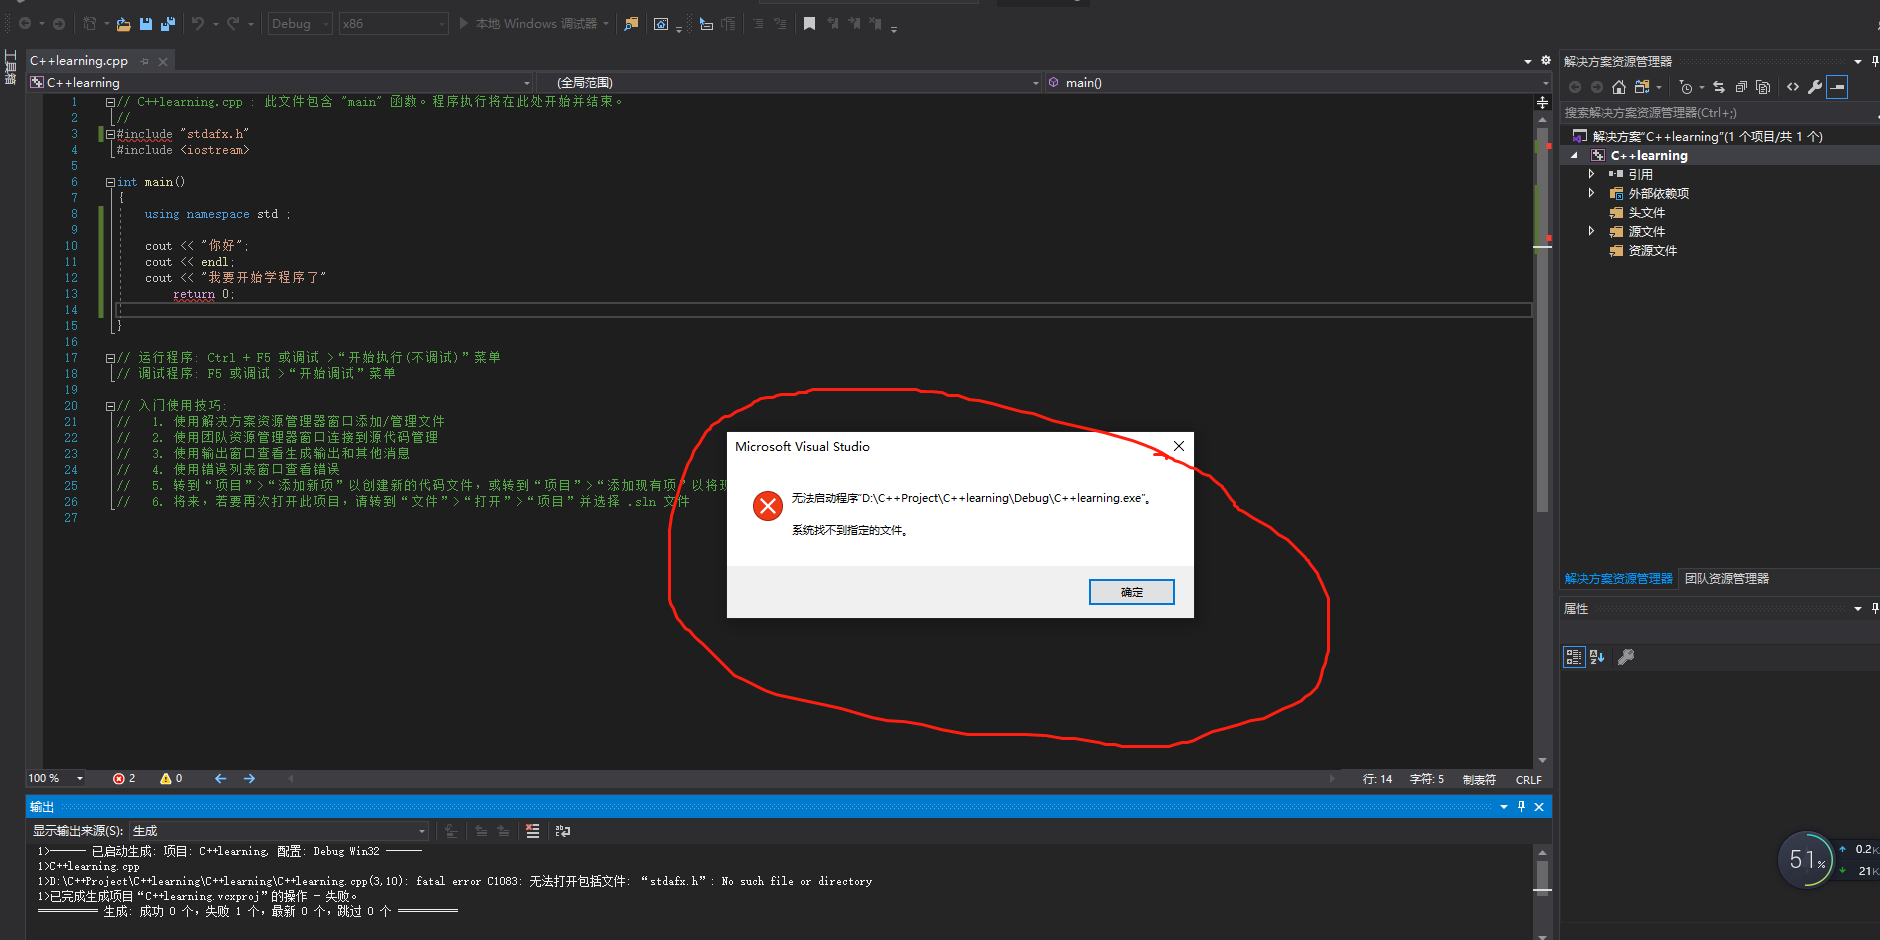Screen dimensions: 1880x940
Task: Toggle auto-hide pin on Output panel
Action: point(1521,806)
